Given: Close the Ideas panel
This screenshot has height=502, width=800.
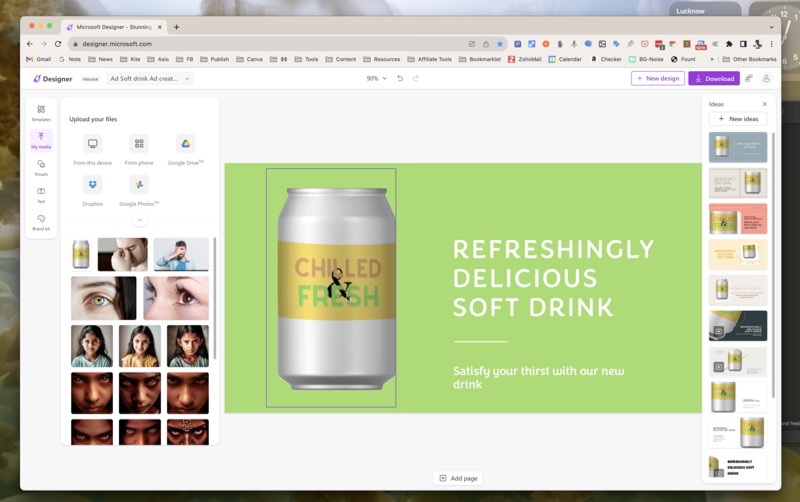Looking at the screenshot, I should coord(764,104).
